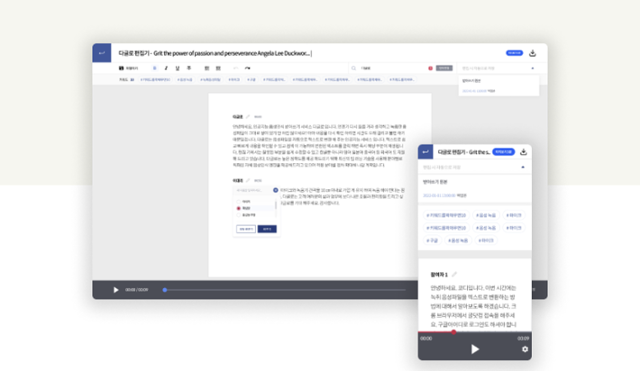
Task: Select the dated version entry in mobile panel
Action: [475, 189]
